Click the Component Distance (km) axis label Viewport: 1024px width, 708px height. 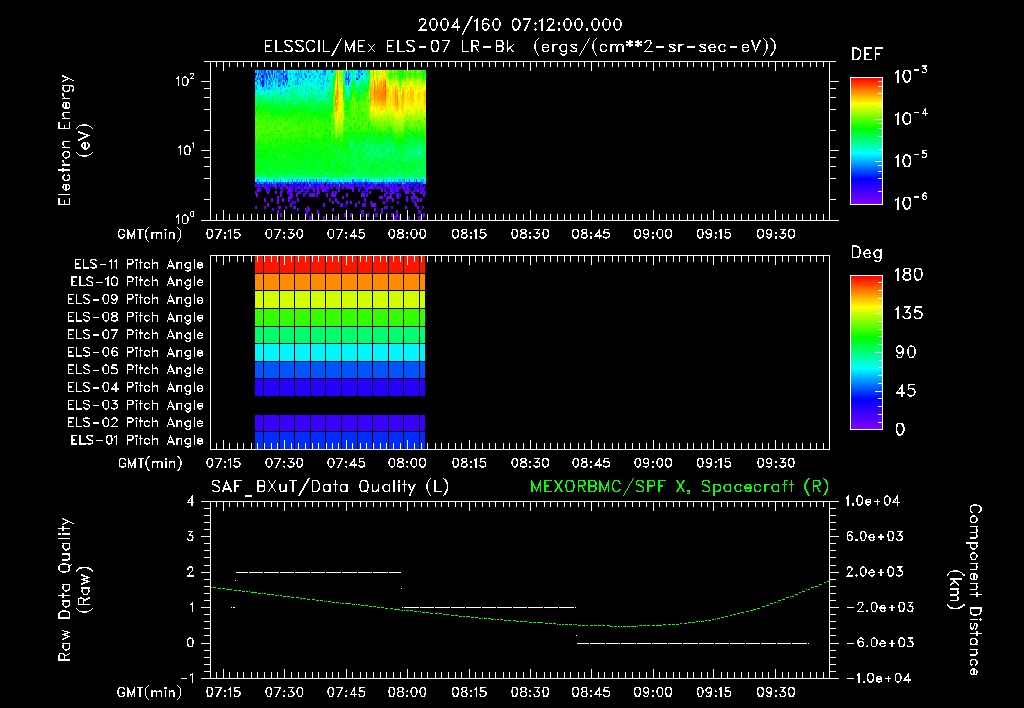[x=965, y=590]
